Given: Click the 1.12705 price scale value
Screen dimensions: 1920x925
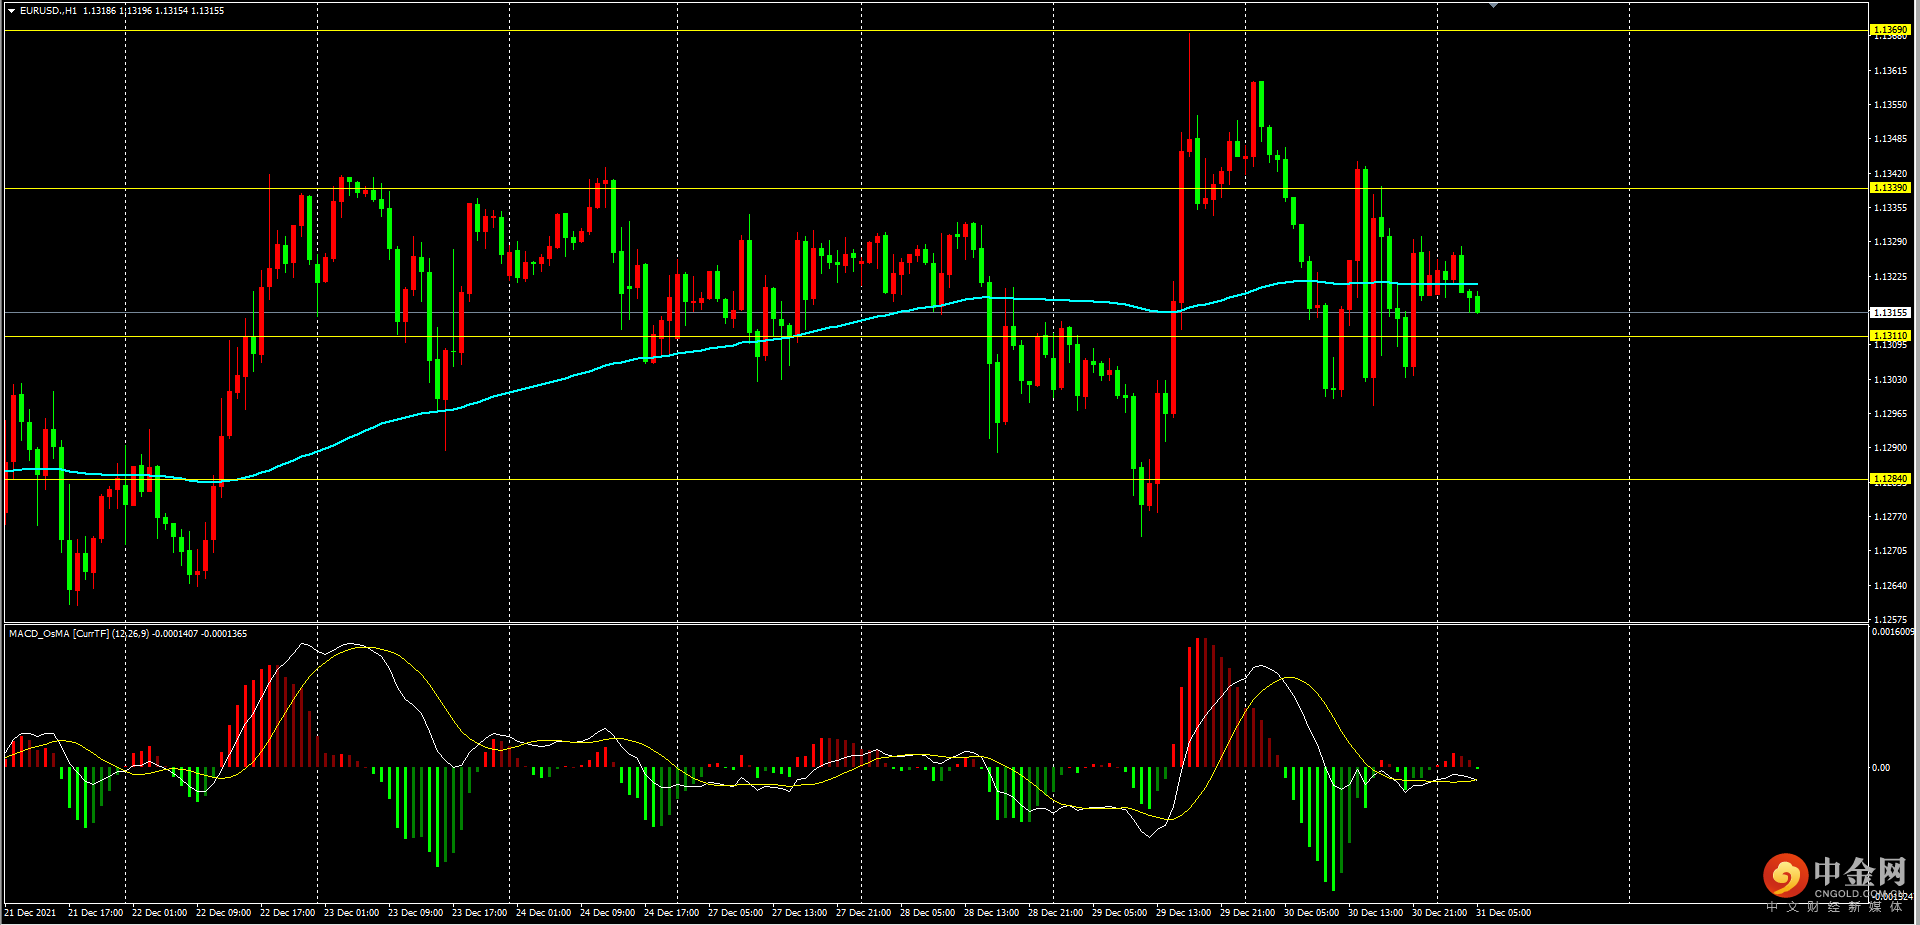Looking at the screenshot, I should 1890,551.
